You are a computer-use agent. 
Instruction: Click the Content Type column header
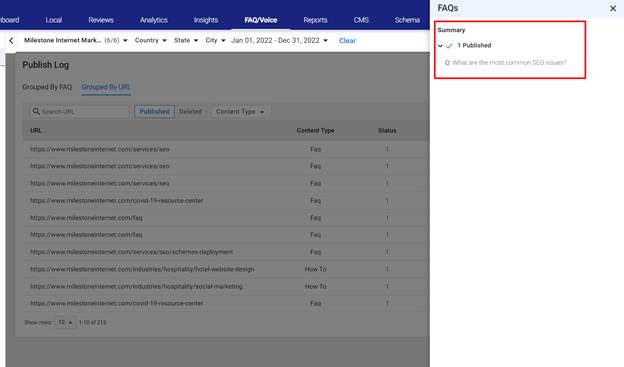[315, 131]
